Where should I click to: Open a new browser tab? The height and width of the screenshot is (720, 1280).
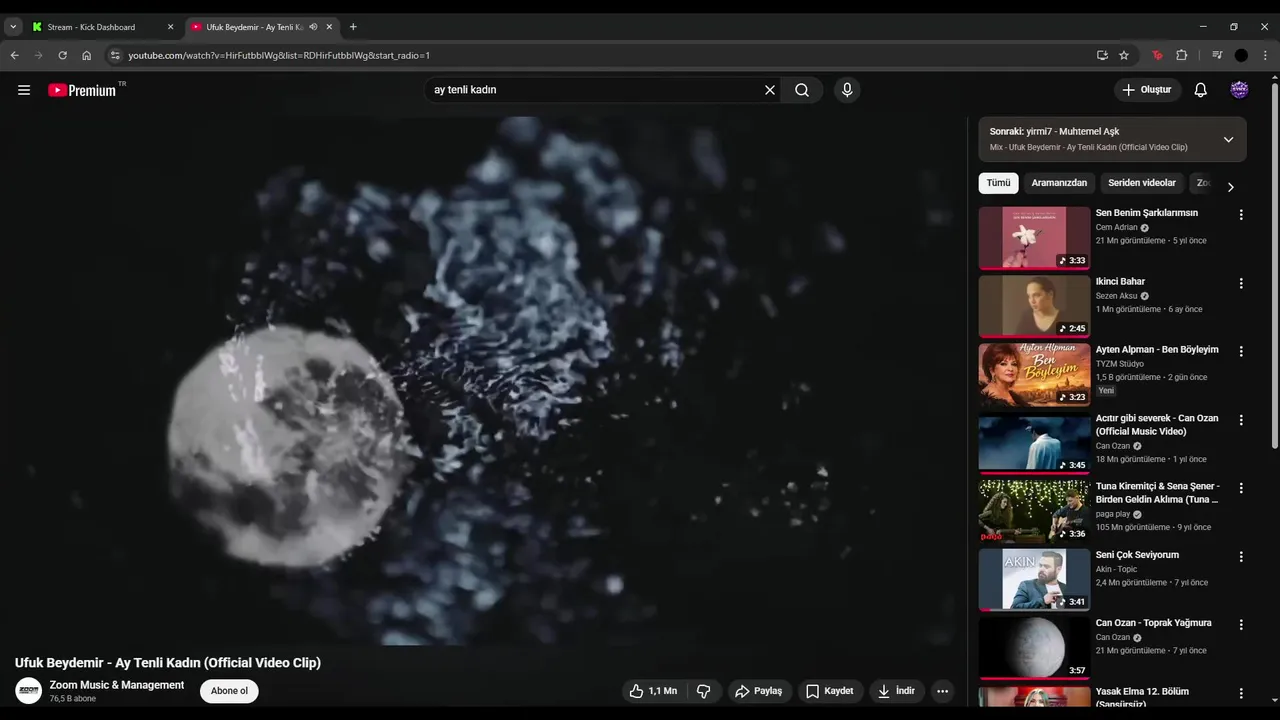pyautogui.click(x=353, y=27)
